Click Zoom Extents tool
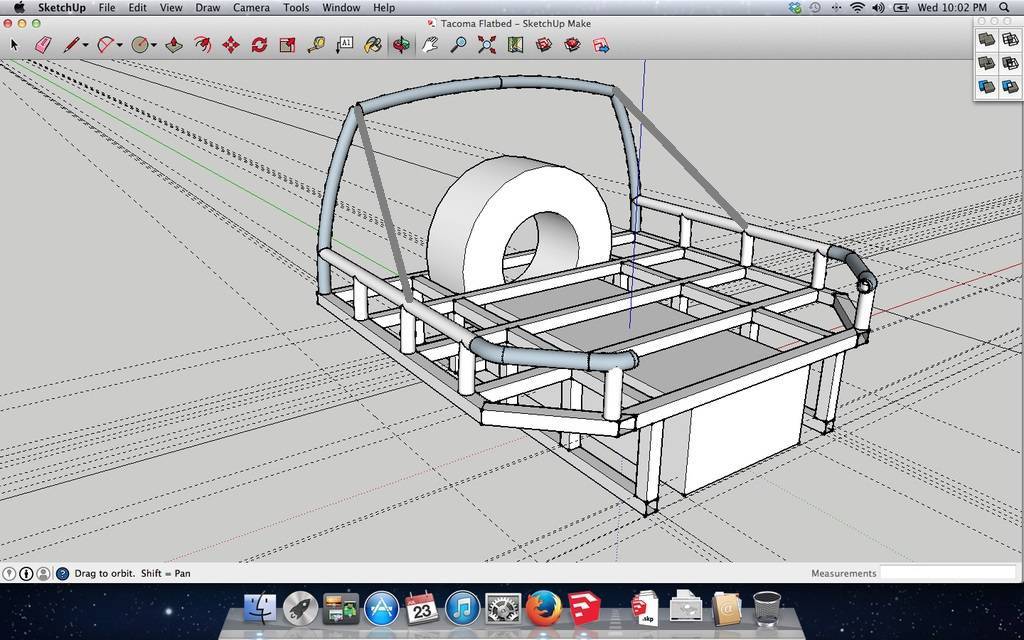 (487, 45)
